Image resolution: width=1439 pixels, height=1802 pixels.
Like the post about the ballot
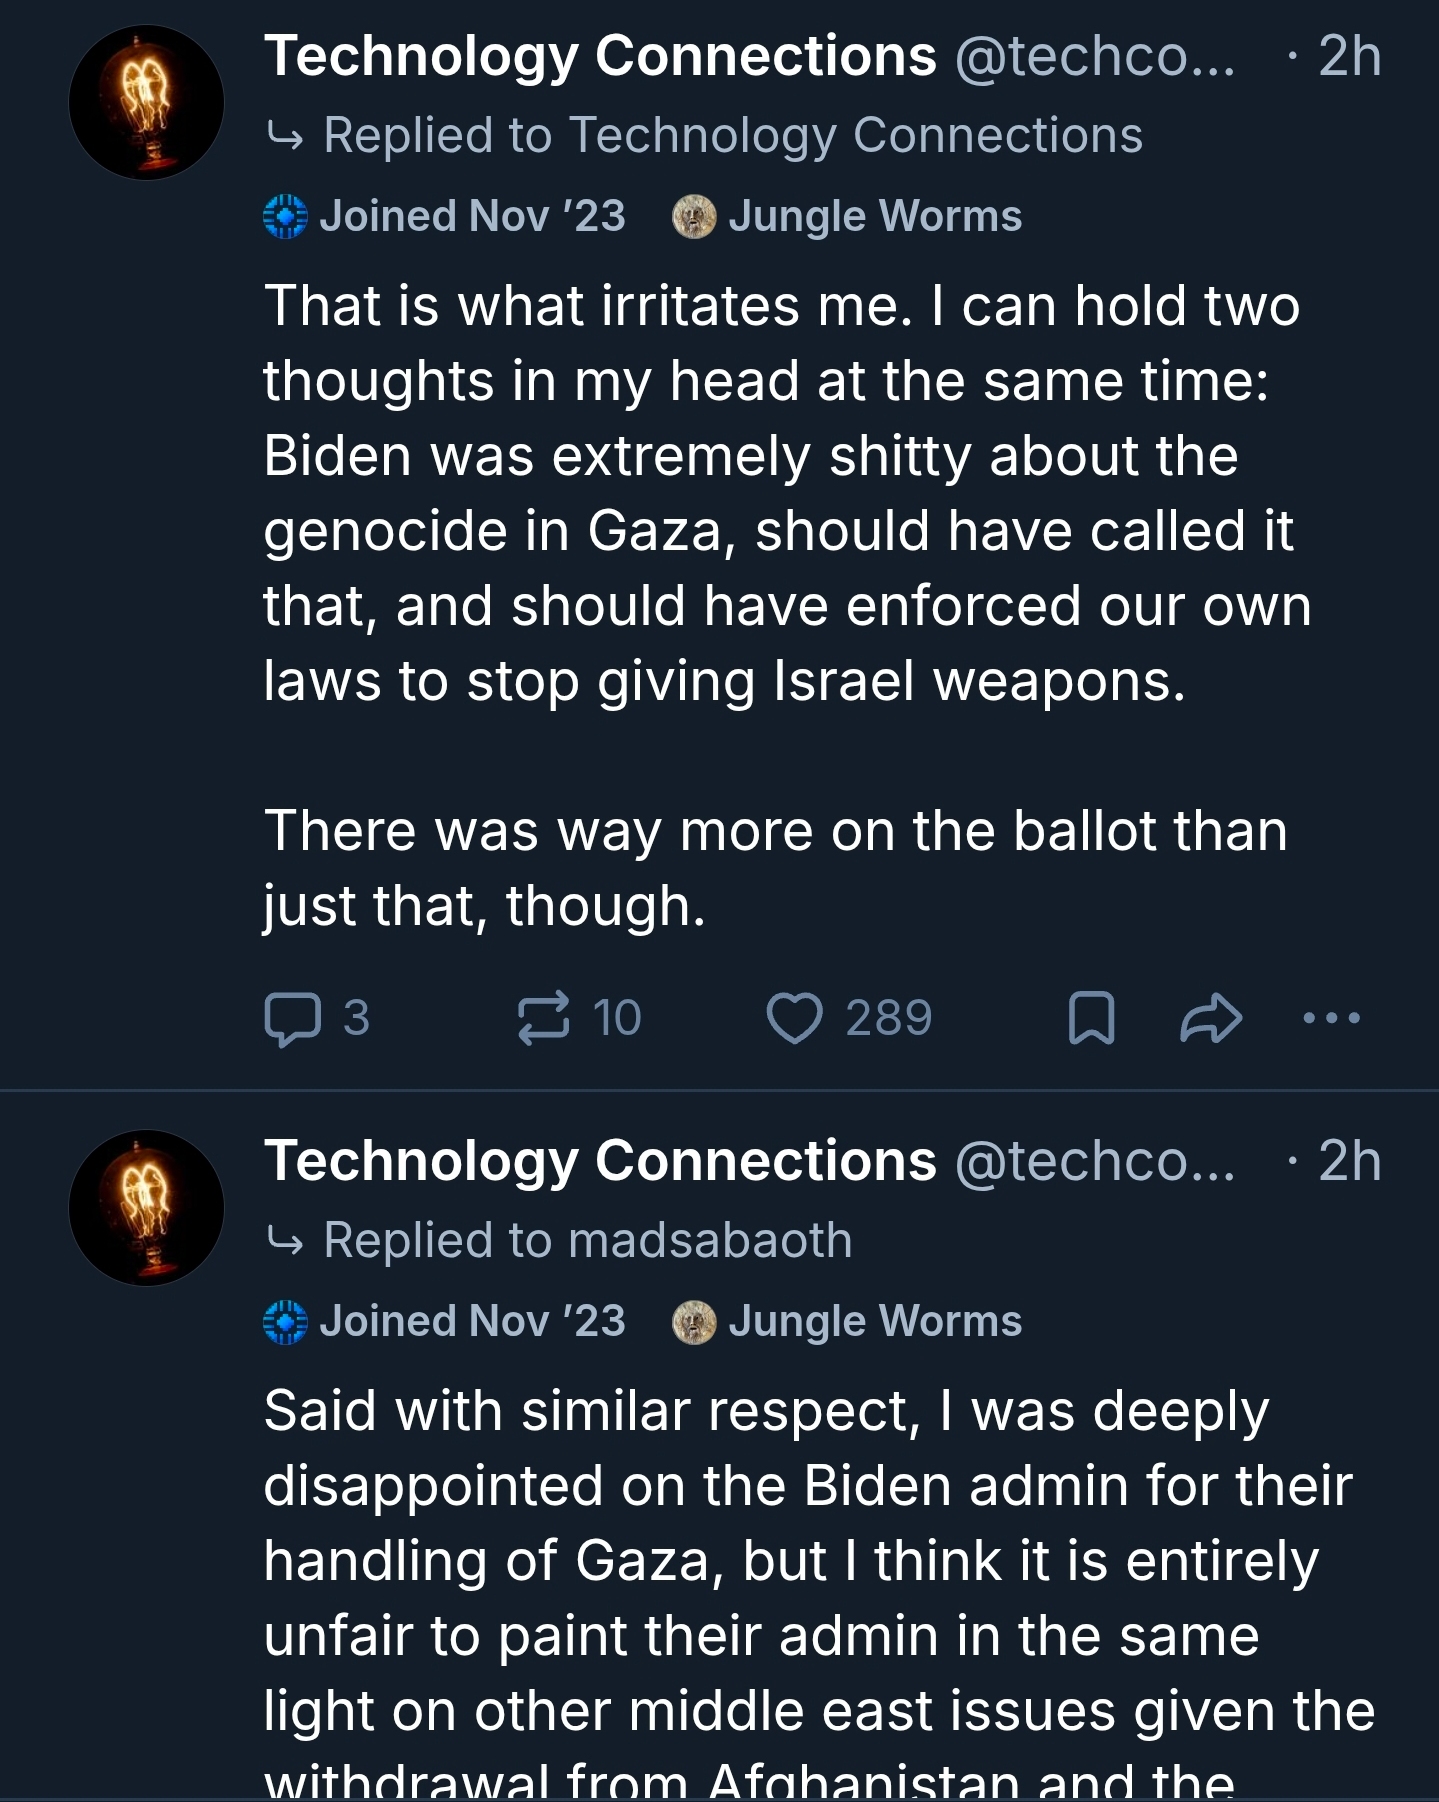coord(794,1018)
